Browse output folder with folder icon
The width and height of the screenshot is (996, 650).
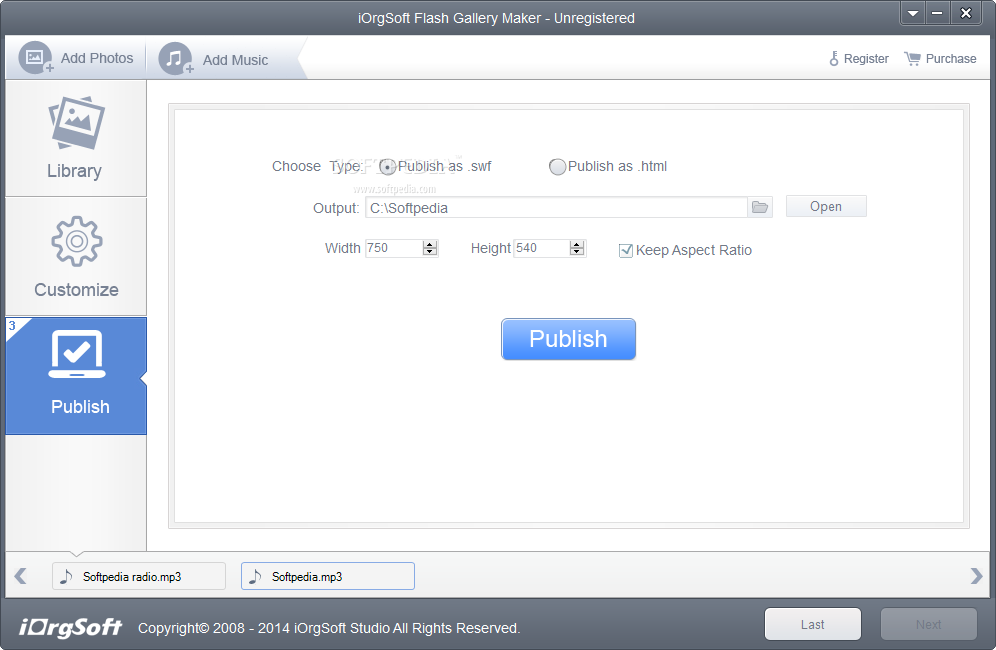(760, 207)
